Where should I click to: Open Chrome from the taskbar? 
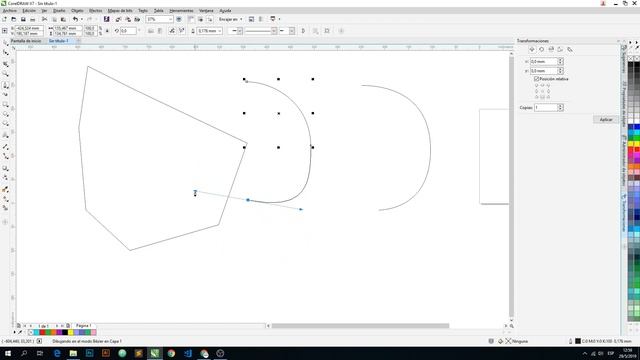(171, 353)
